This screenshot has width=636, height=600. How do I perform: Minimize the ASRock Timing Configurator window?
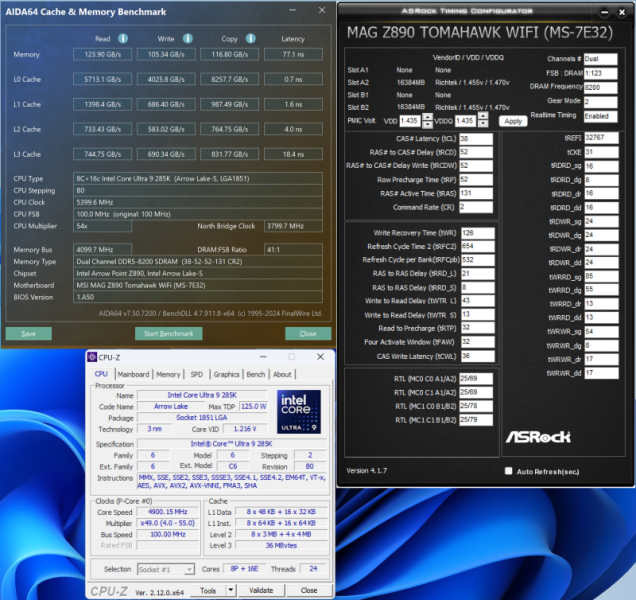(x=604, y=12)
